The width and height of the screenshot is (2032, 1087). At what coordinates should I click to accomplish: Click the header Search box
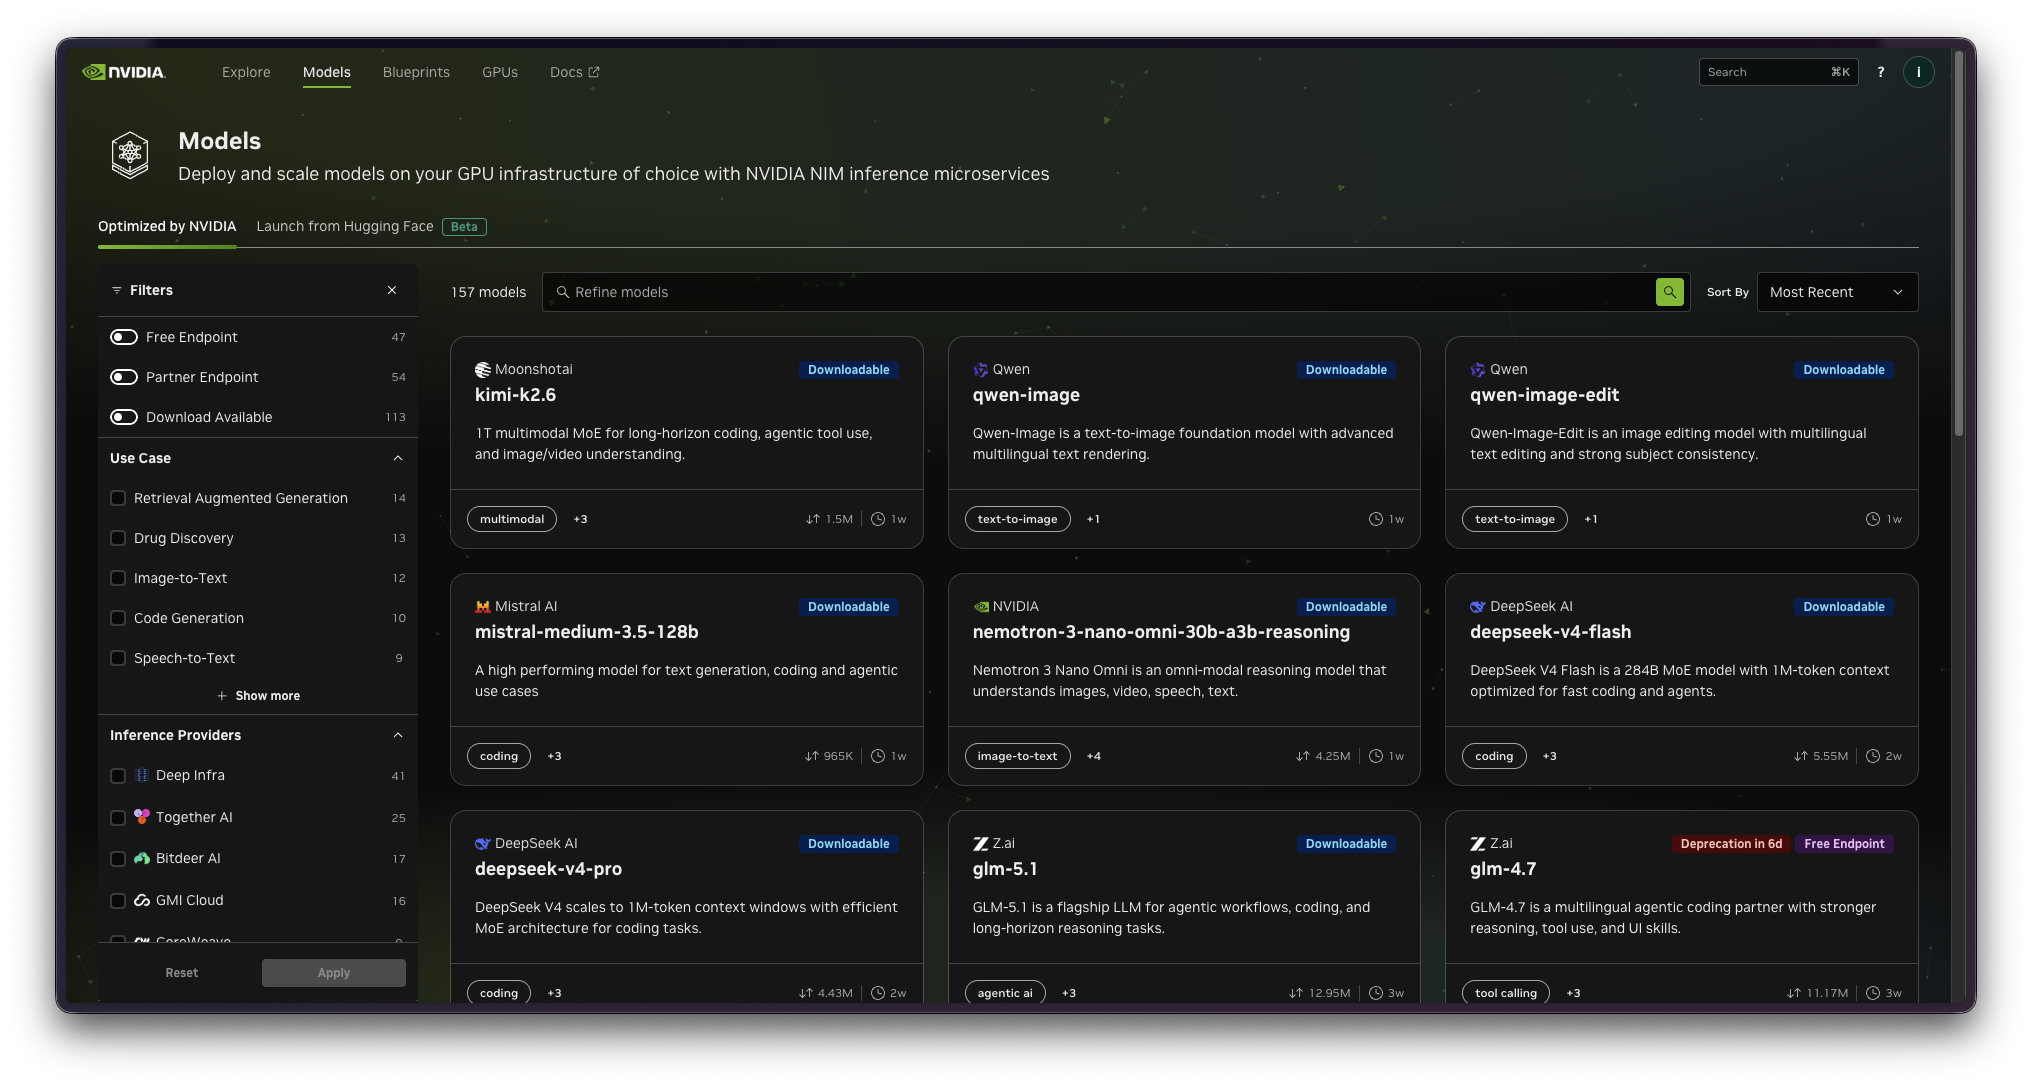tap(1778, 72)
